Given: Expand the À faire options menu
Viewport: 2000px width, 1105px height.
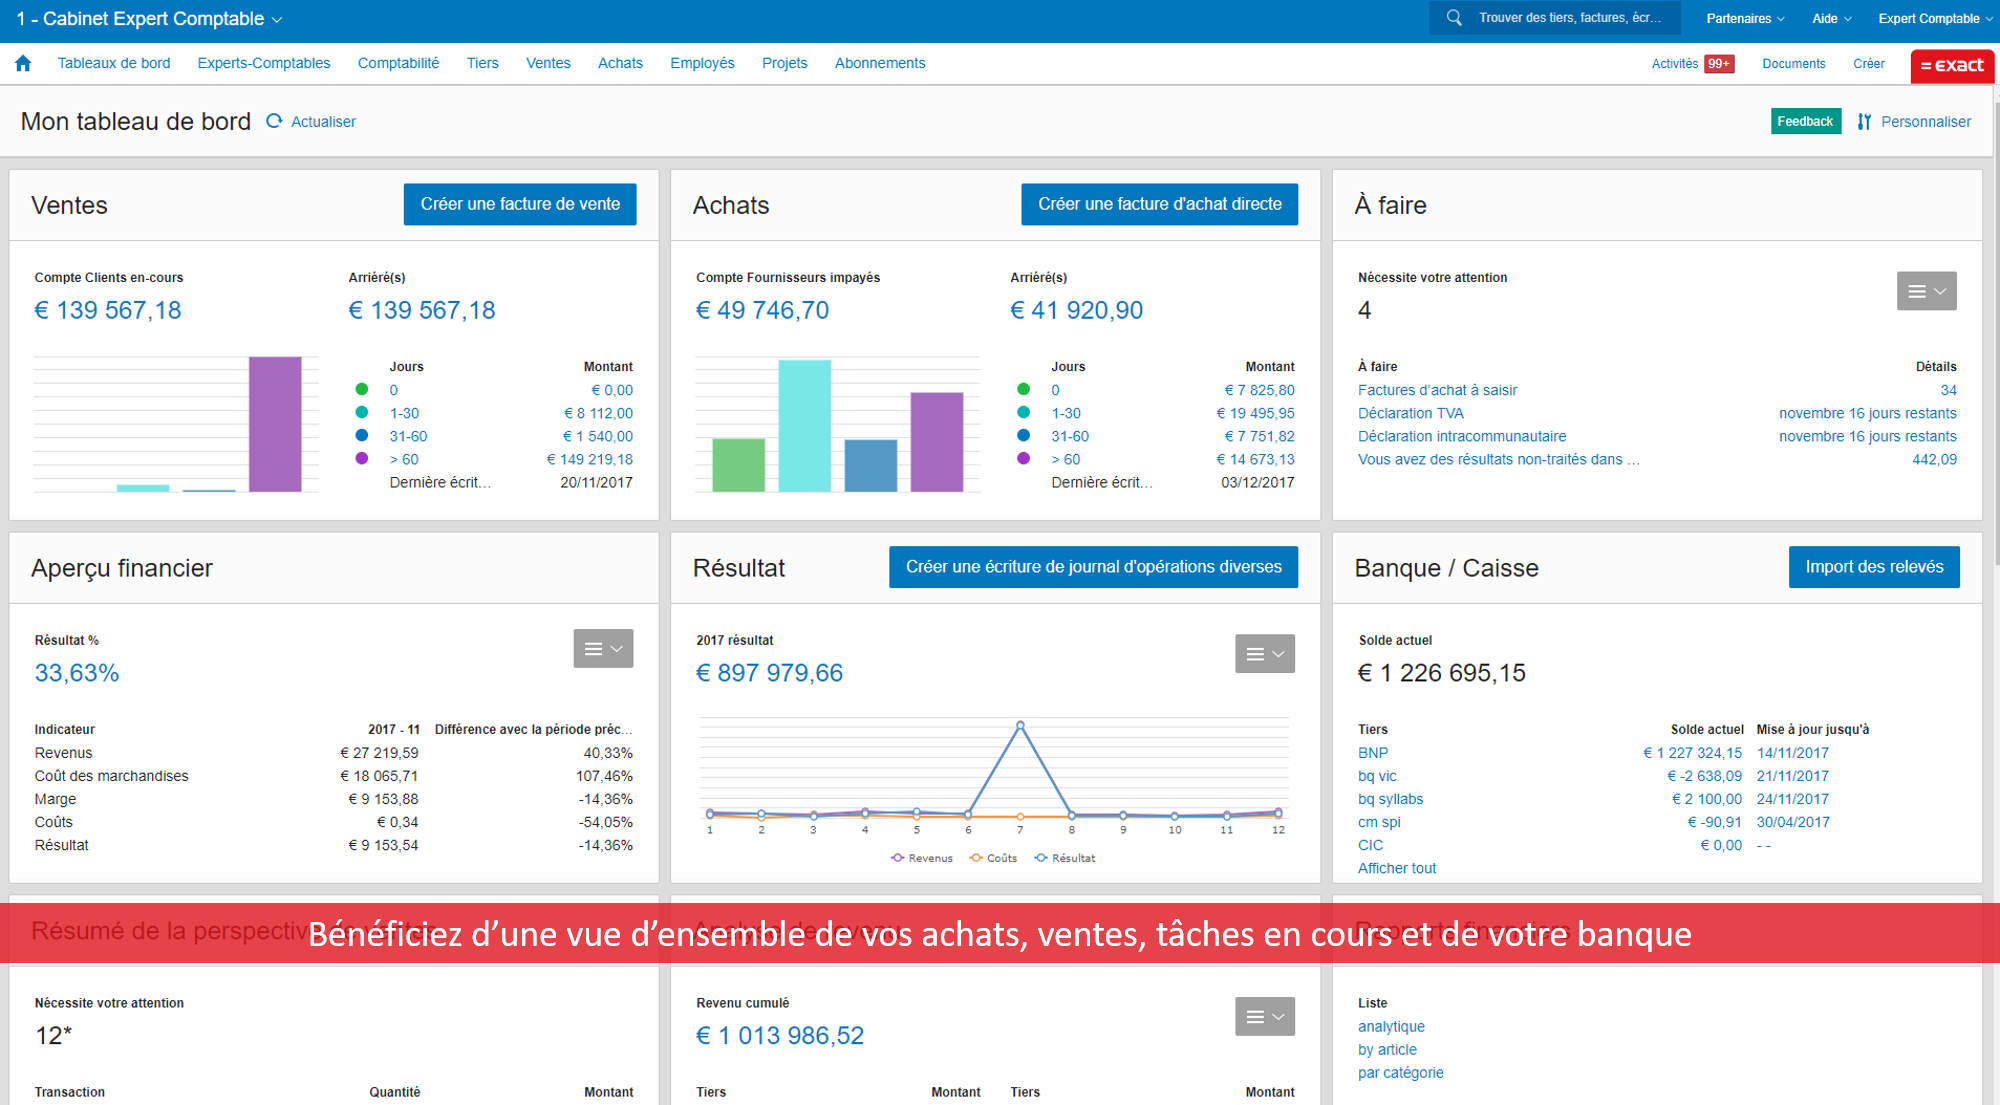Looking at the screenshot, I should click(x=1927, y=290).
